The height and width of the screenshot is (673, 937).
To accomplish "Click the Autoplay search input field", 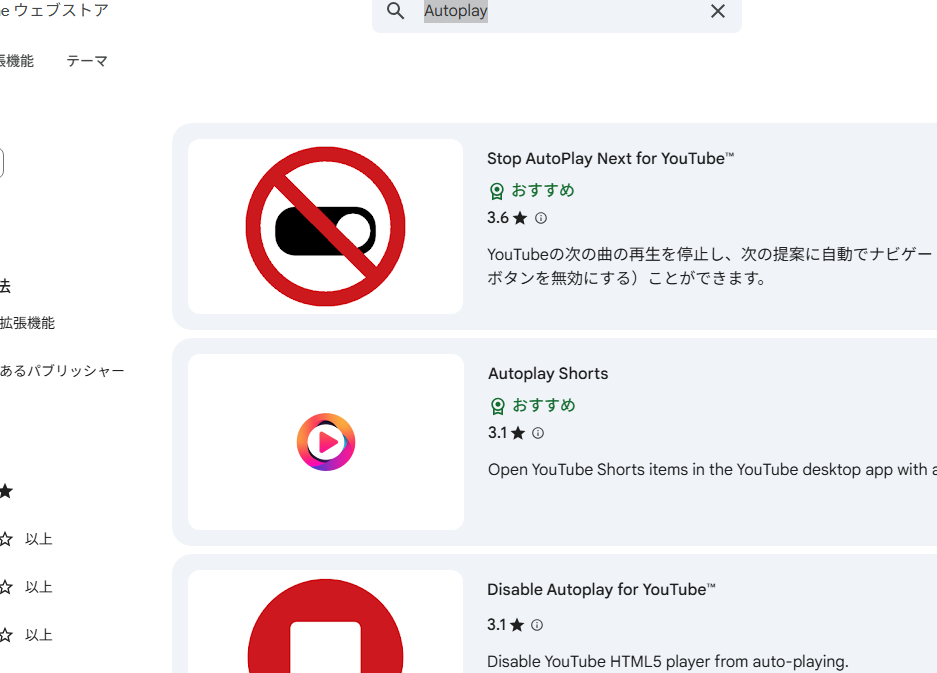I will pyautogui.click(x=560, y=11).
